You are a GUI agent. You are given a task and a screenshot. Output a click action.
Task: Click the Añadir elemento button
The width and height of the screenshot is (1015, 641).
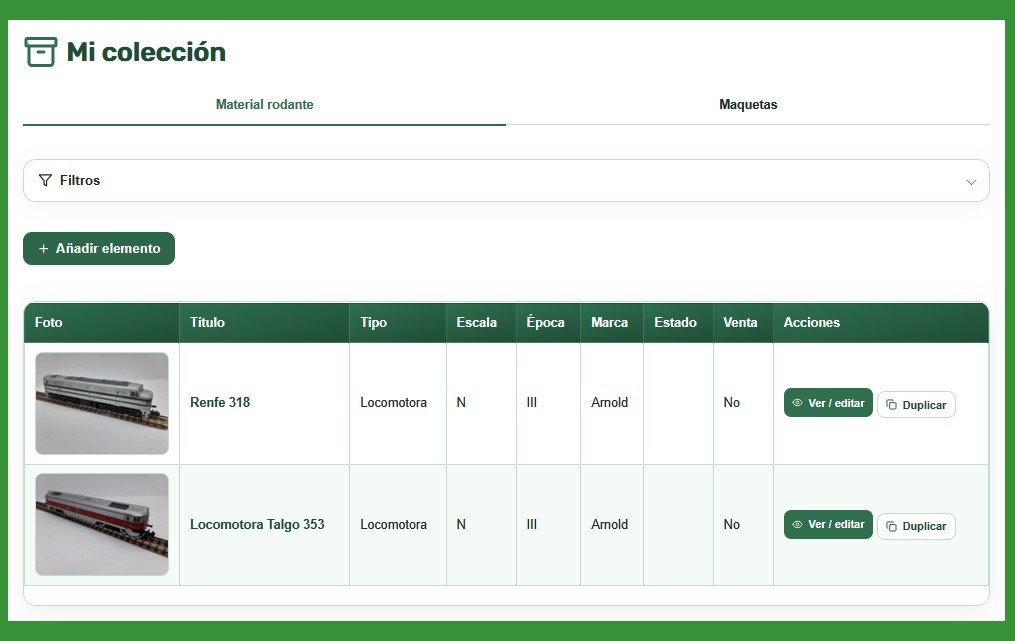[x=99, y=249]
